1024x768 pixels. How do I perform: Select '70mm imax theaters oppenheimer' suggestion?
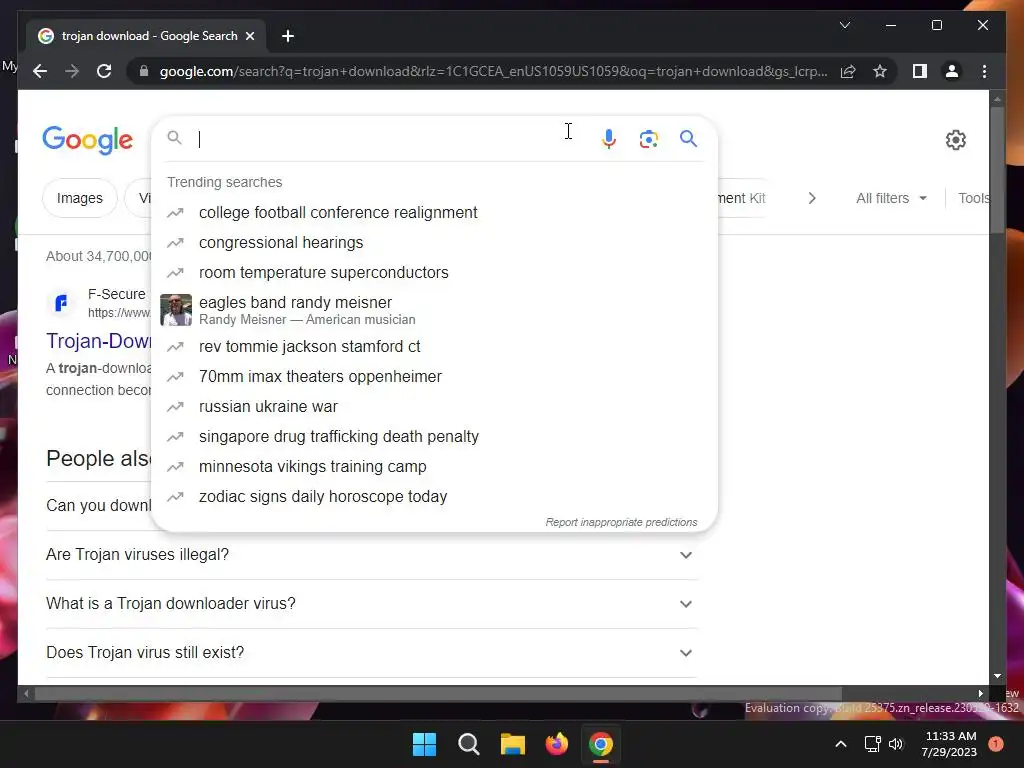click(434, 376)
